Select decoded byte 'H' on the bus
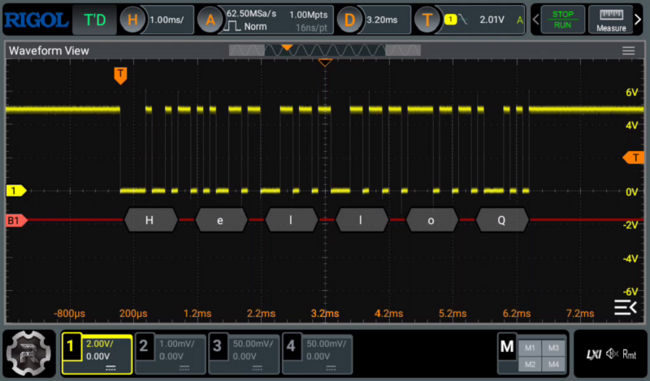The image size is (650, 381). [150, 220]
